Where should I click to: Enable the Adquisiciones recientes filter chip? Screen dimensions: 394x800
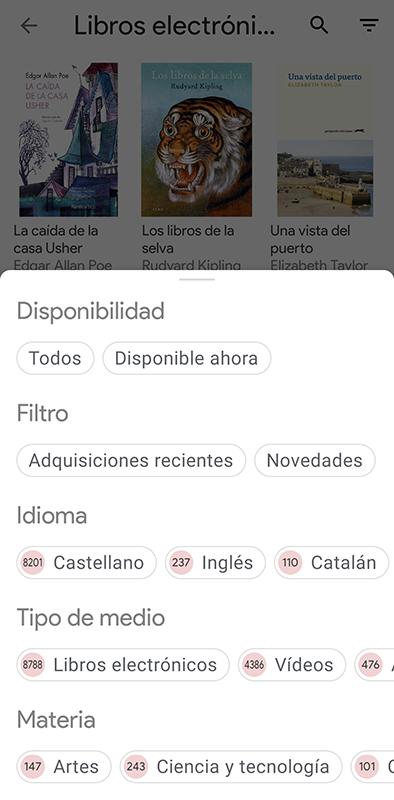(x=131, y=460)
